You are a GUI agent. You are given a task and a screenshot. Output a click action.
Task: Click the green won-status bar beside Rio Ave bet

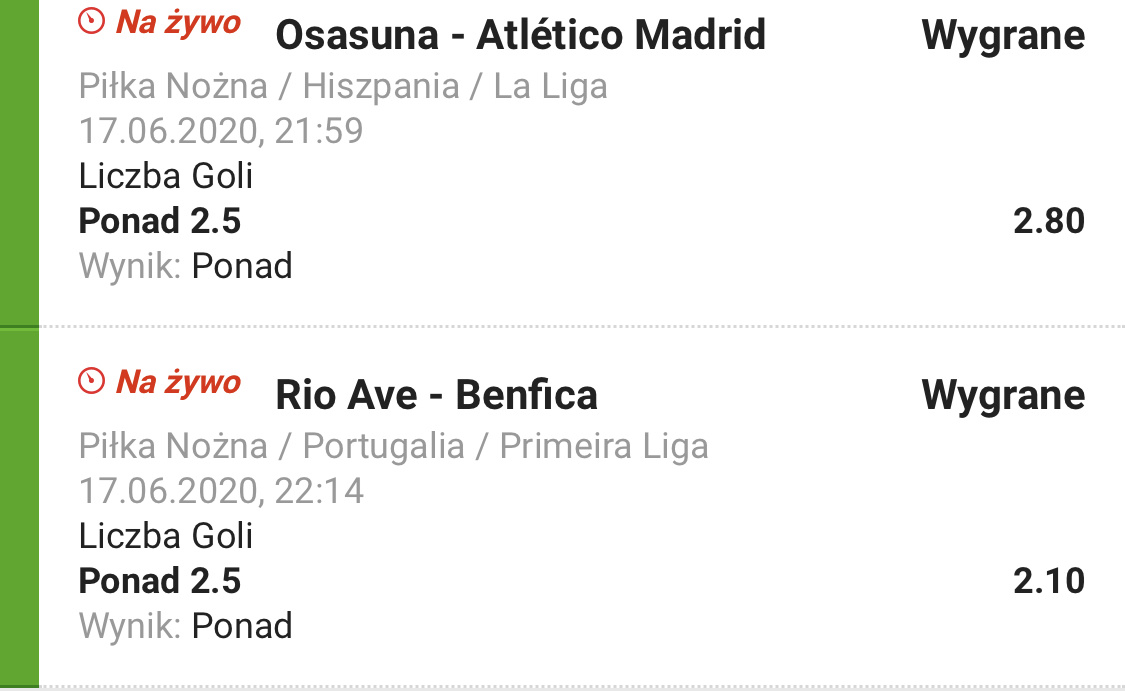tap(19, 508)
